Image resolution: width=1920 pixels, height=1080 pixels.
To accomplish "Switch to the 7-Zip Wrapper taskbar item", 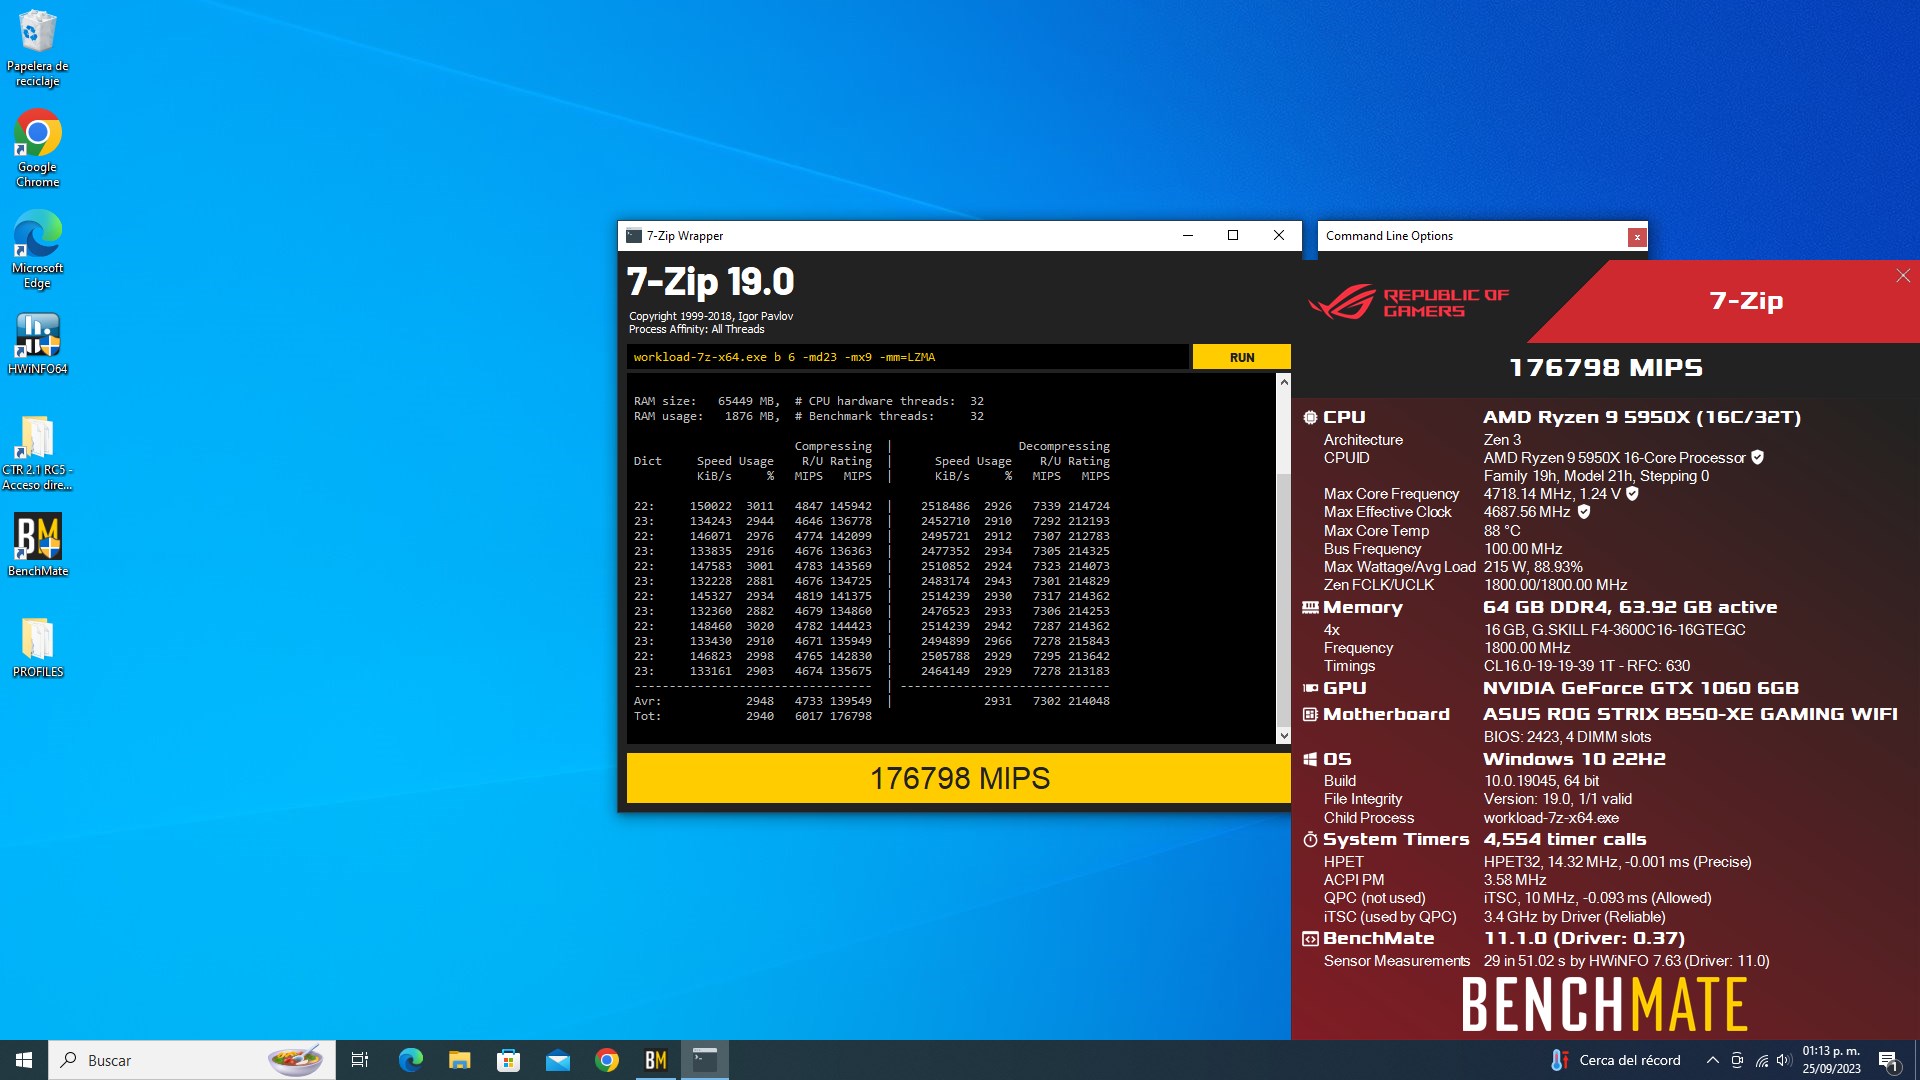I will 704,1060.
